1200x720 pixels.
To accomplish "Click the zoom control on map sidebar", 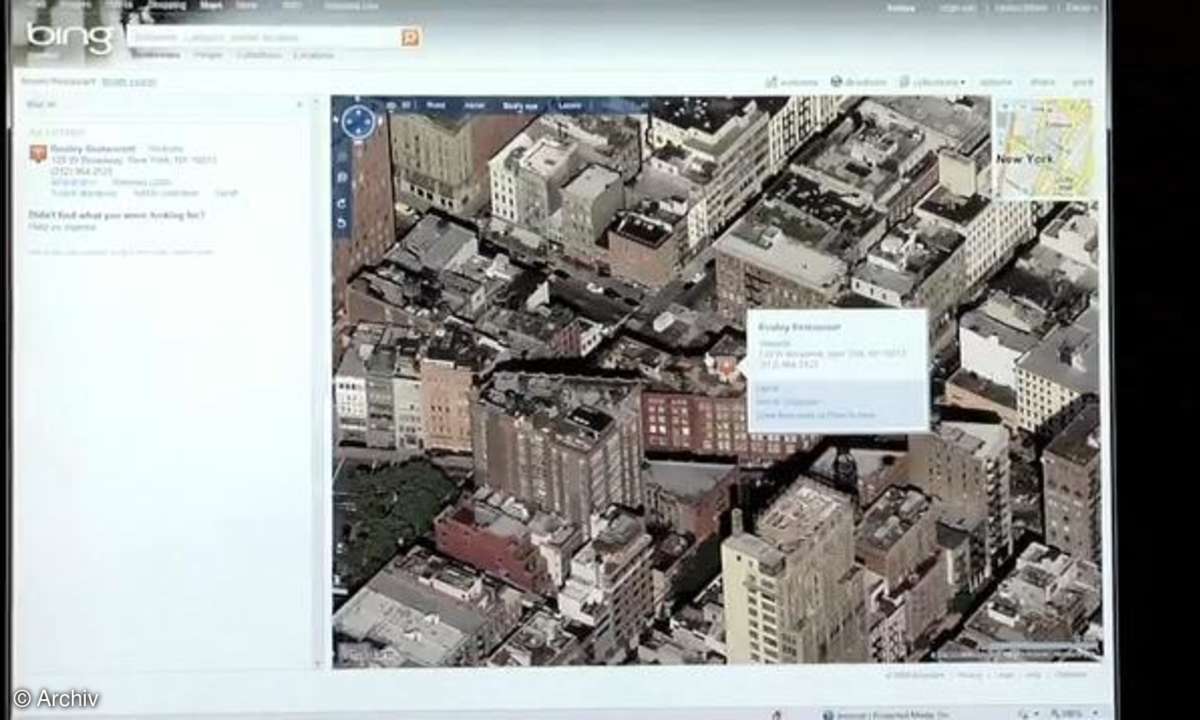I will pyautogui.click(x=342, y=177).
